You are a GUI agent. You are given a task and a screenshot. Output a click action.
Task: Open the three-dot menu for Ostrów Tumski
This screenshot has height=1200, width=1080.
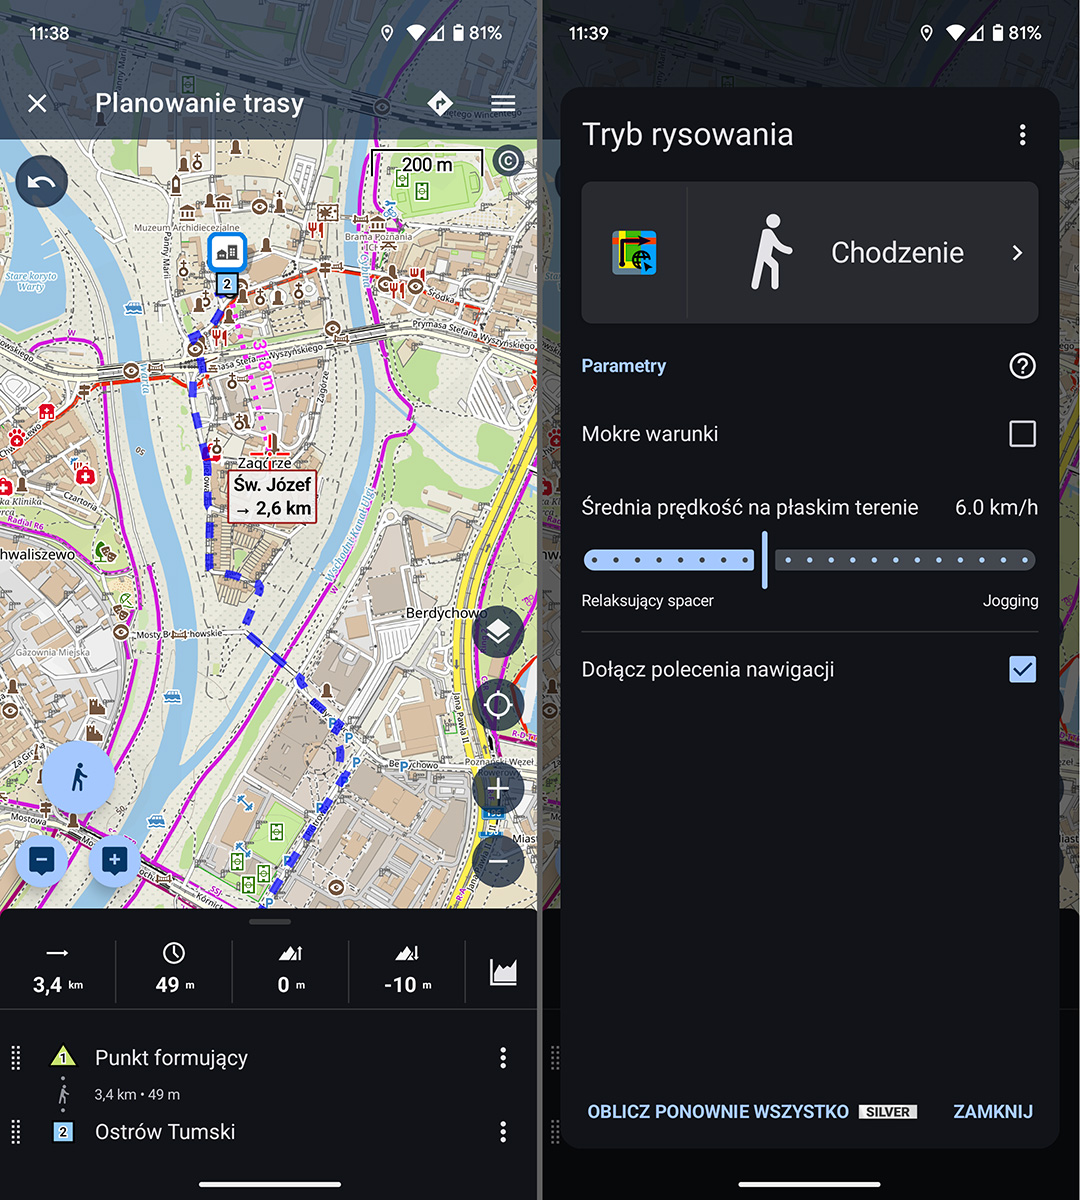point(503,1131)
